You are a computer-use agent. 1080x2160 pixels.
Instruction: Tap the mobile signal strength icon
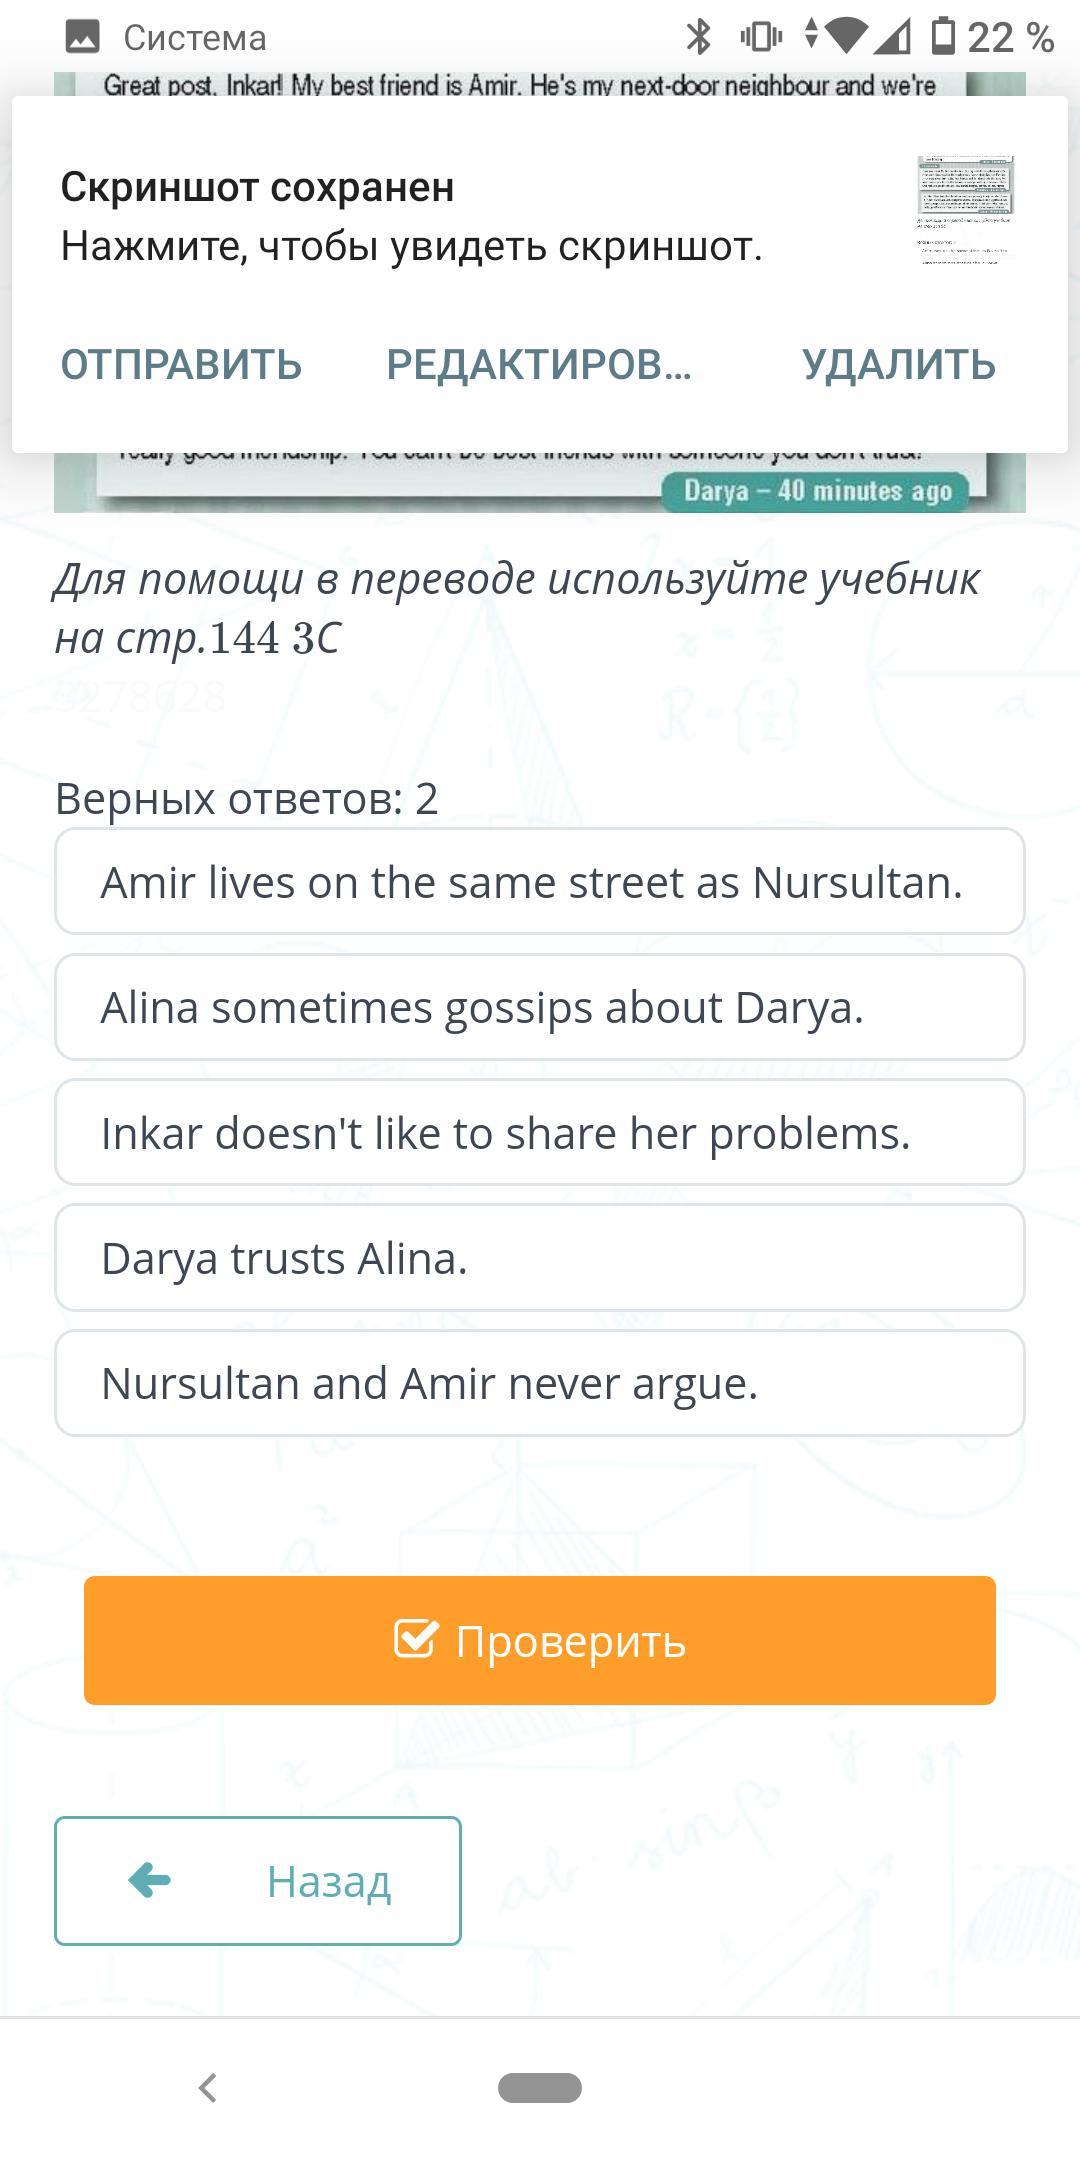(893, 38)
